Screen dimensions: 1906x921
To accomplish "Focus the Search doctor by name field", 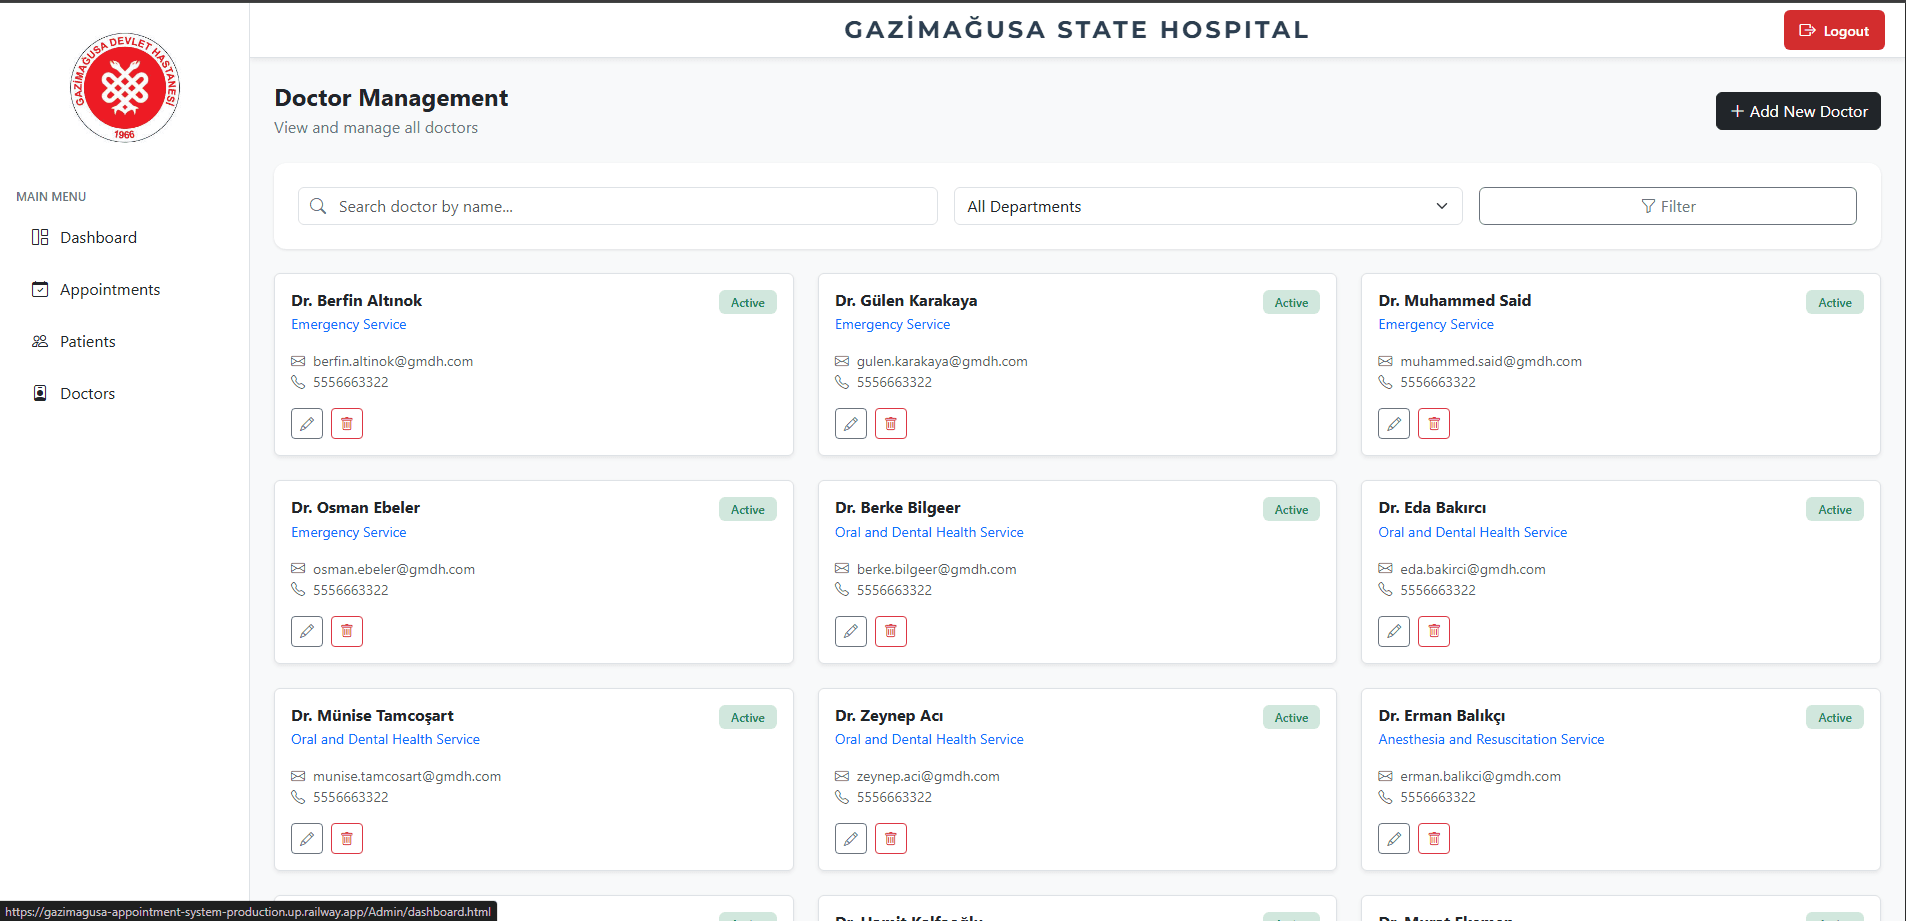I will 618,206.
